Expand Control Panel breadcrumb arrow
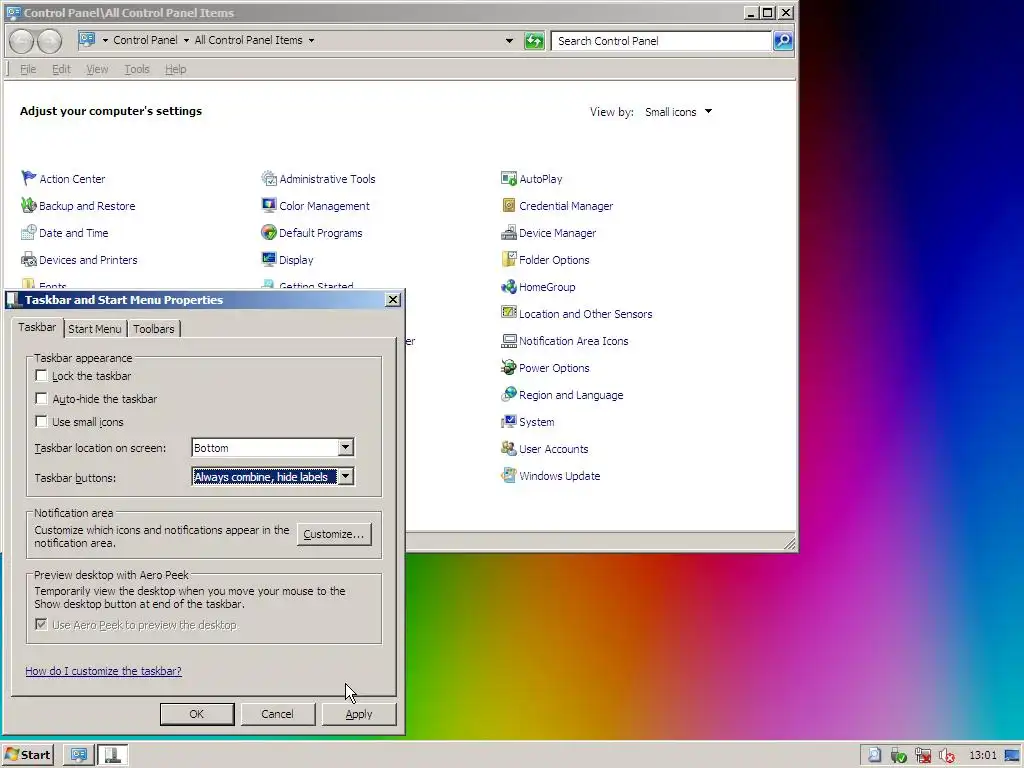This screenshot has height=768, width=1024. pos(186,40)
